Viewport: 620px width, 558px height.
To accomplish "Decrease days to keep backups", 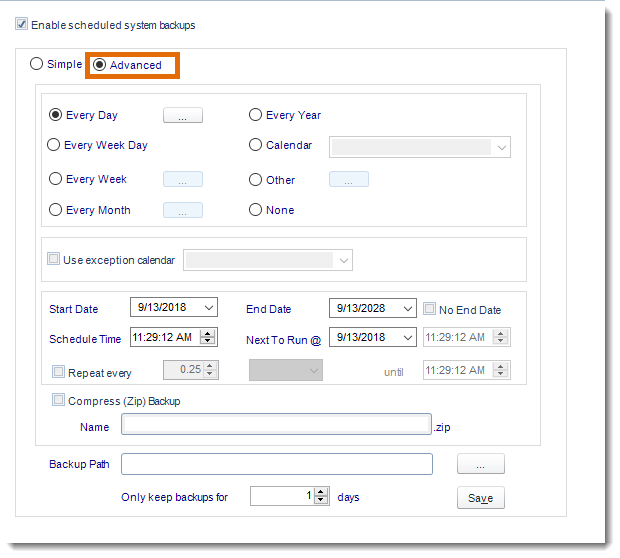I will click(321, 500).
